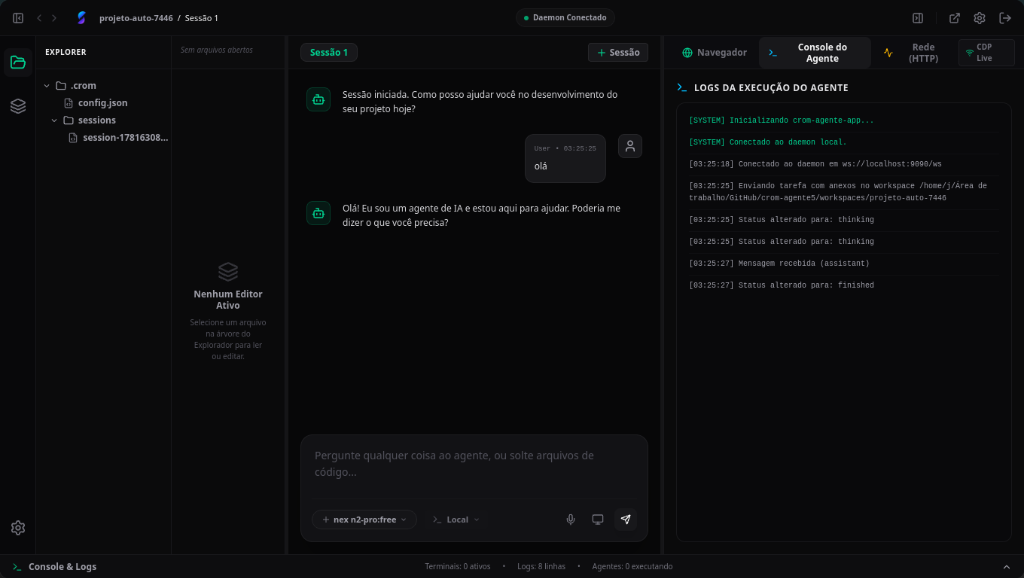Open settings gear in top bar
This screenshot has width=1024, height=578.
coord(979,18)
